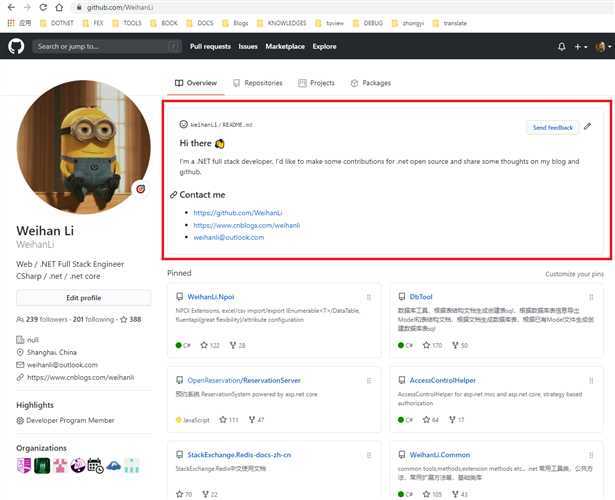The width and height of the screenshot is (615, 500).
Task: Click the GitHub Octocat logo
Action: tap(16, 46)
